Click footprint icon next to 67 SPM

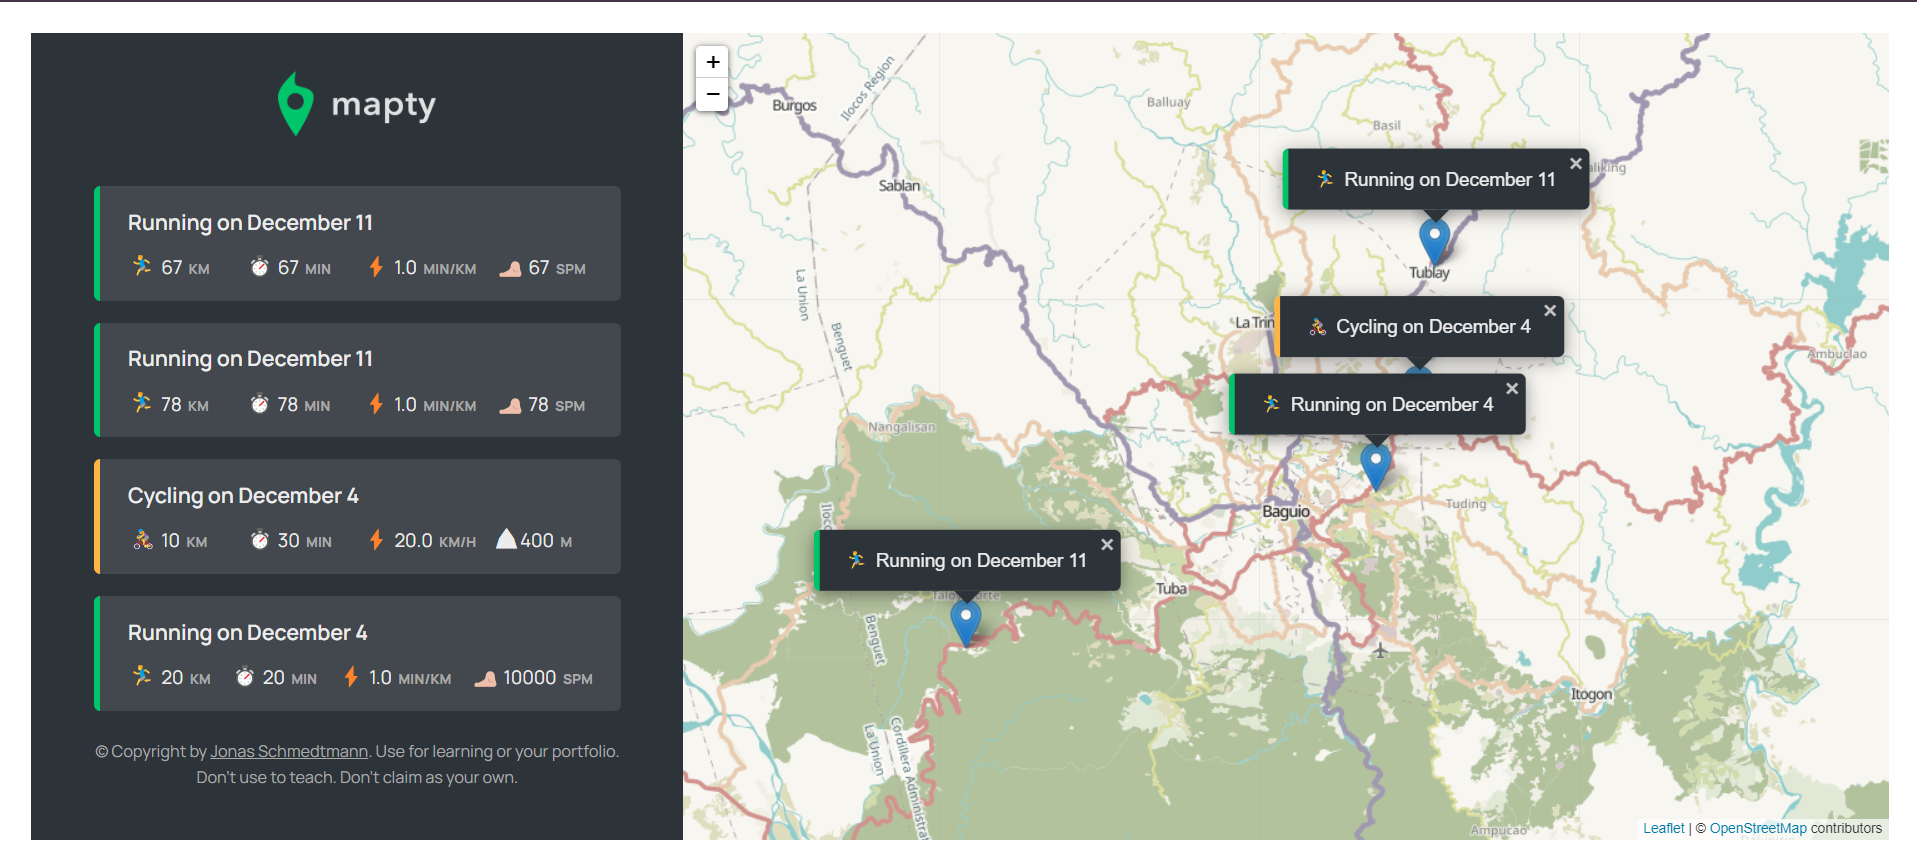click(510, 268)
